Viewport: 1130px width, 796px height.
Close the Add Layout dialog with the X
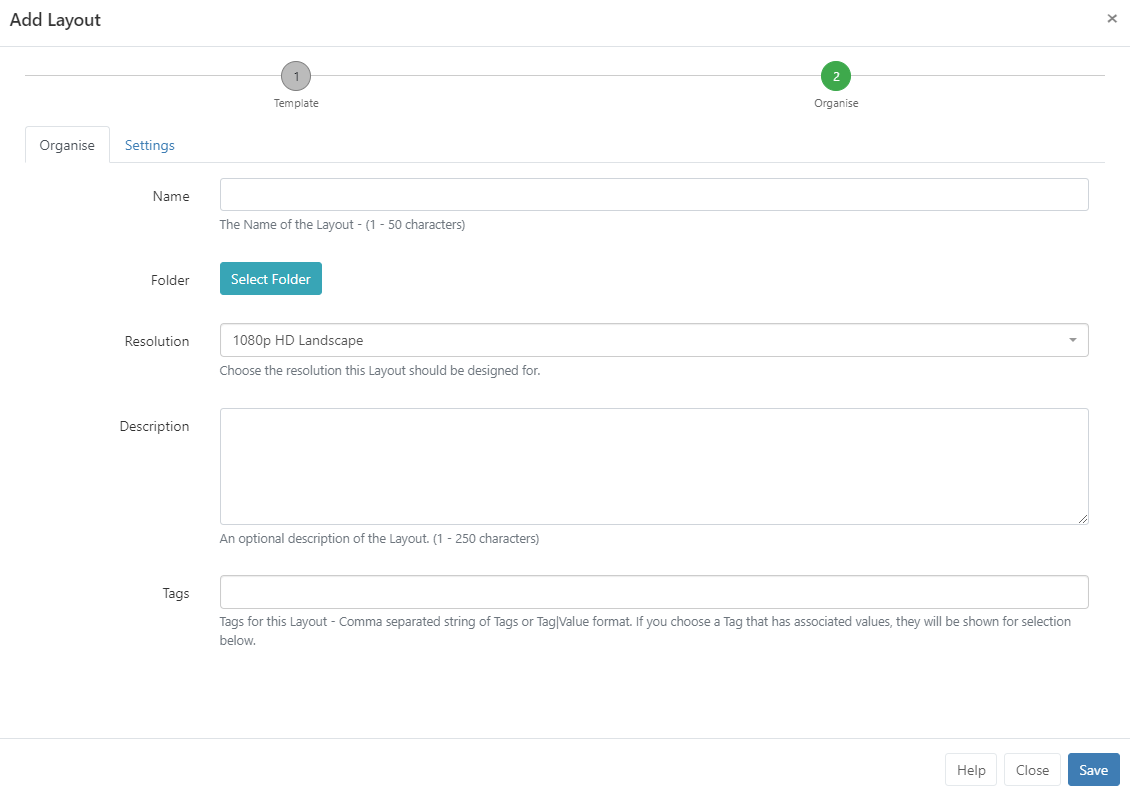point(1112,19)
